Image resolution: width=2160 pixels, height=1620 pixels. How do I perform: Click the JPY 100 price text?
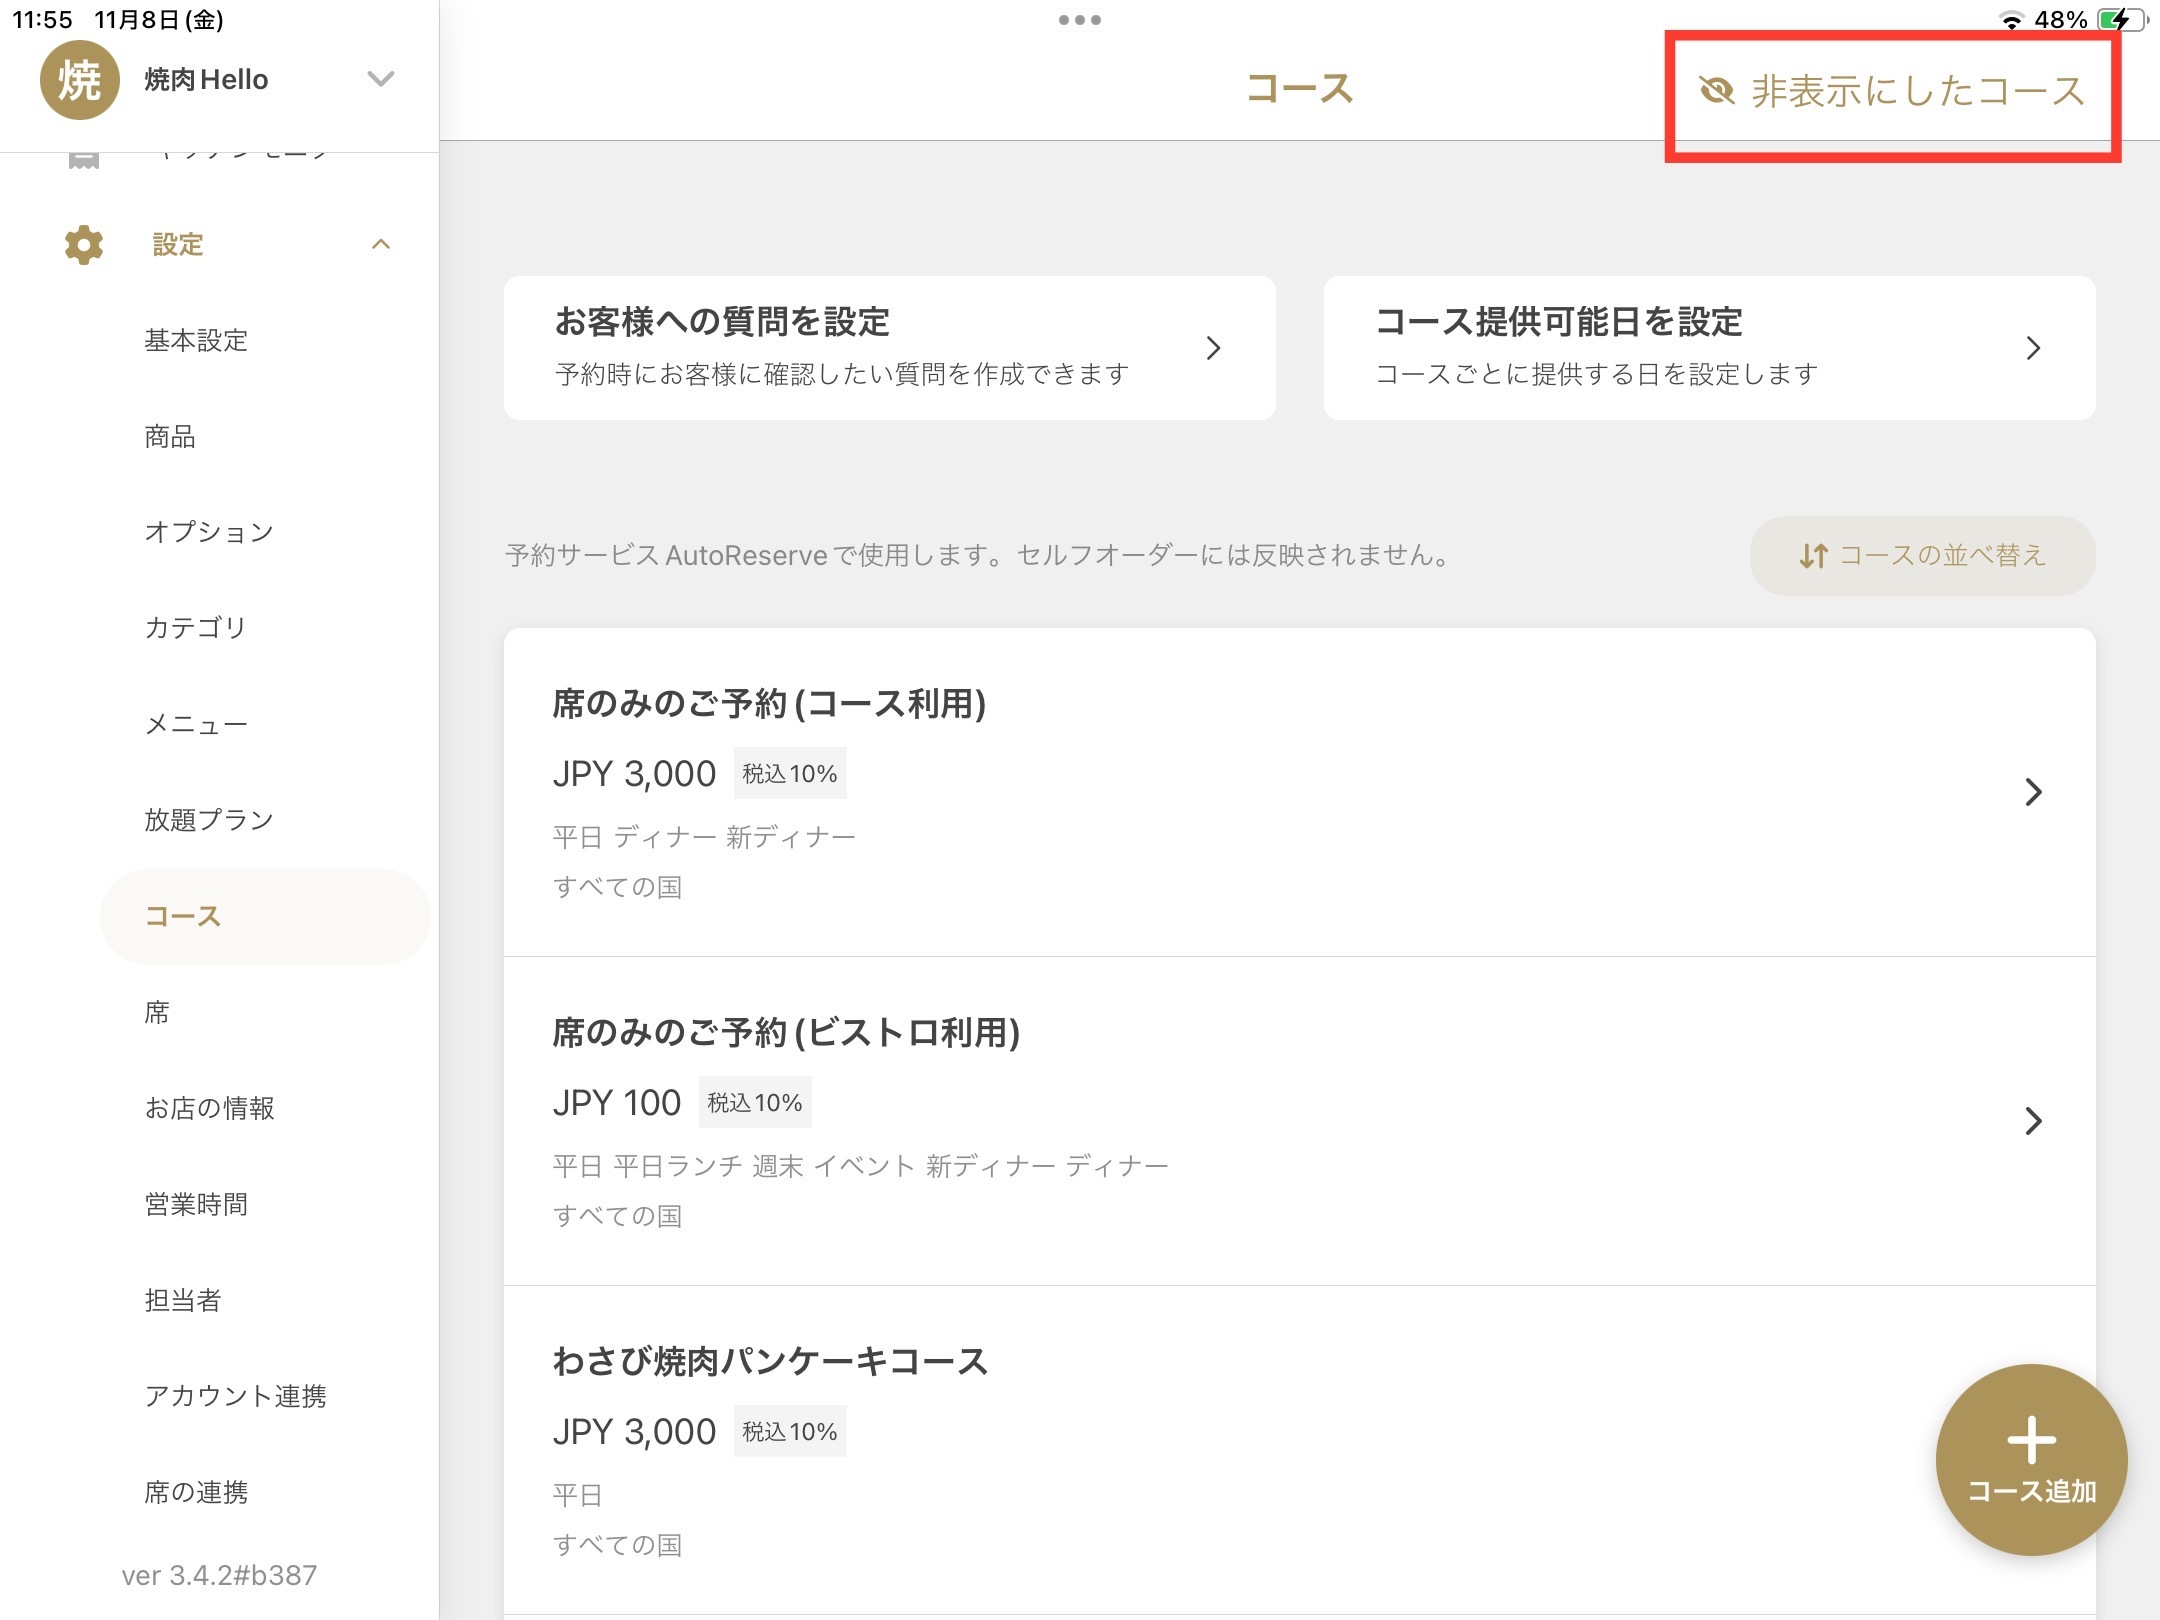pyautogui.click(x=617, y=1103)
